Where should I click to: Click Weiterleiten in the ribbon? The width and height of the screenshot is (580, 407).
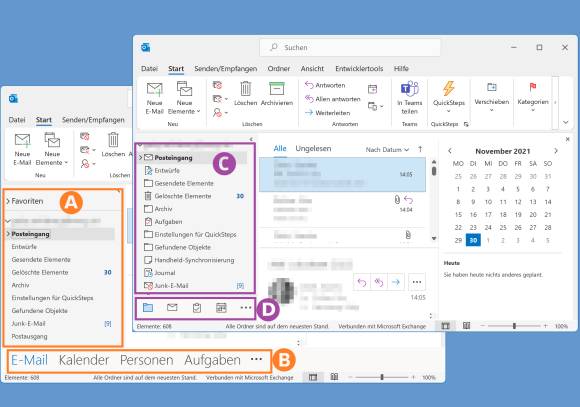[x=327, y=112]
